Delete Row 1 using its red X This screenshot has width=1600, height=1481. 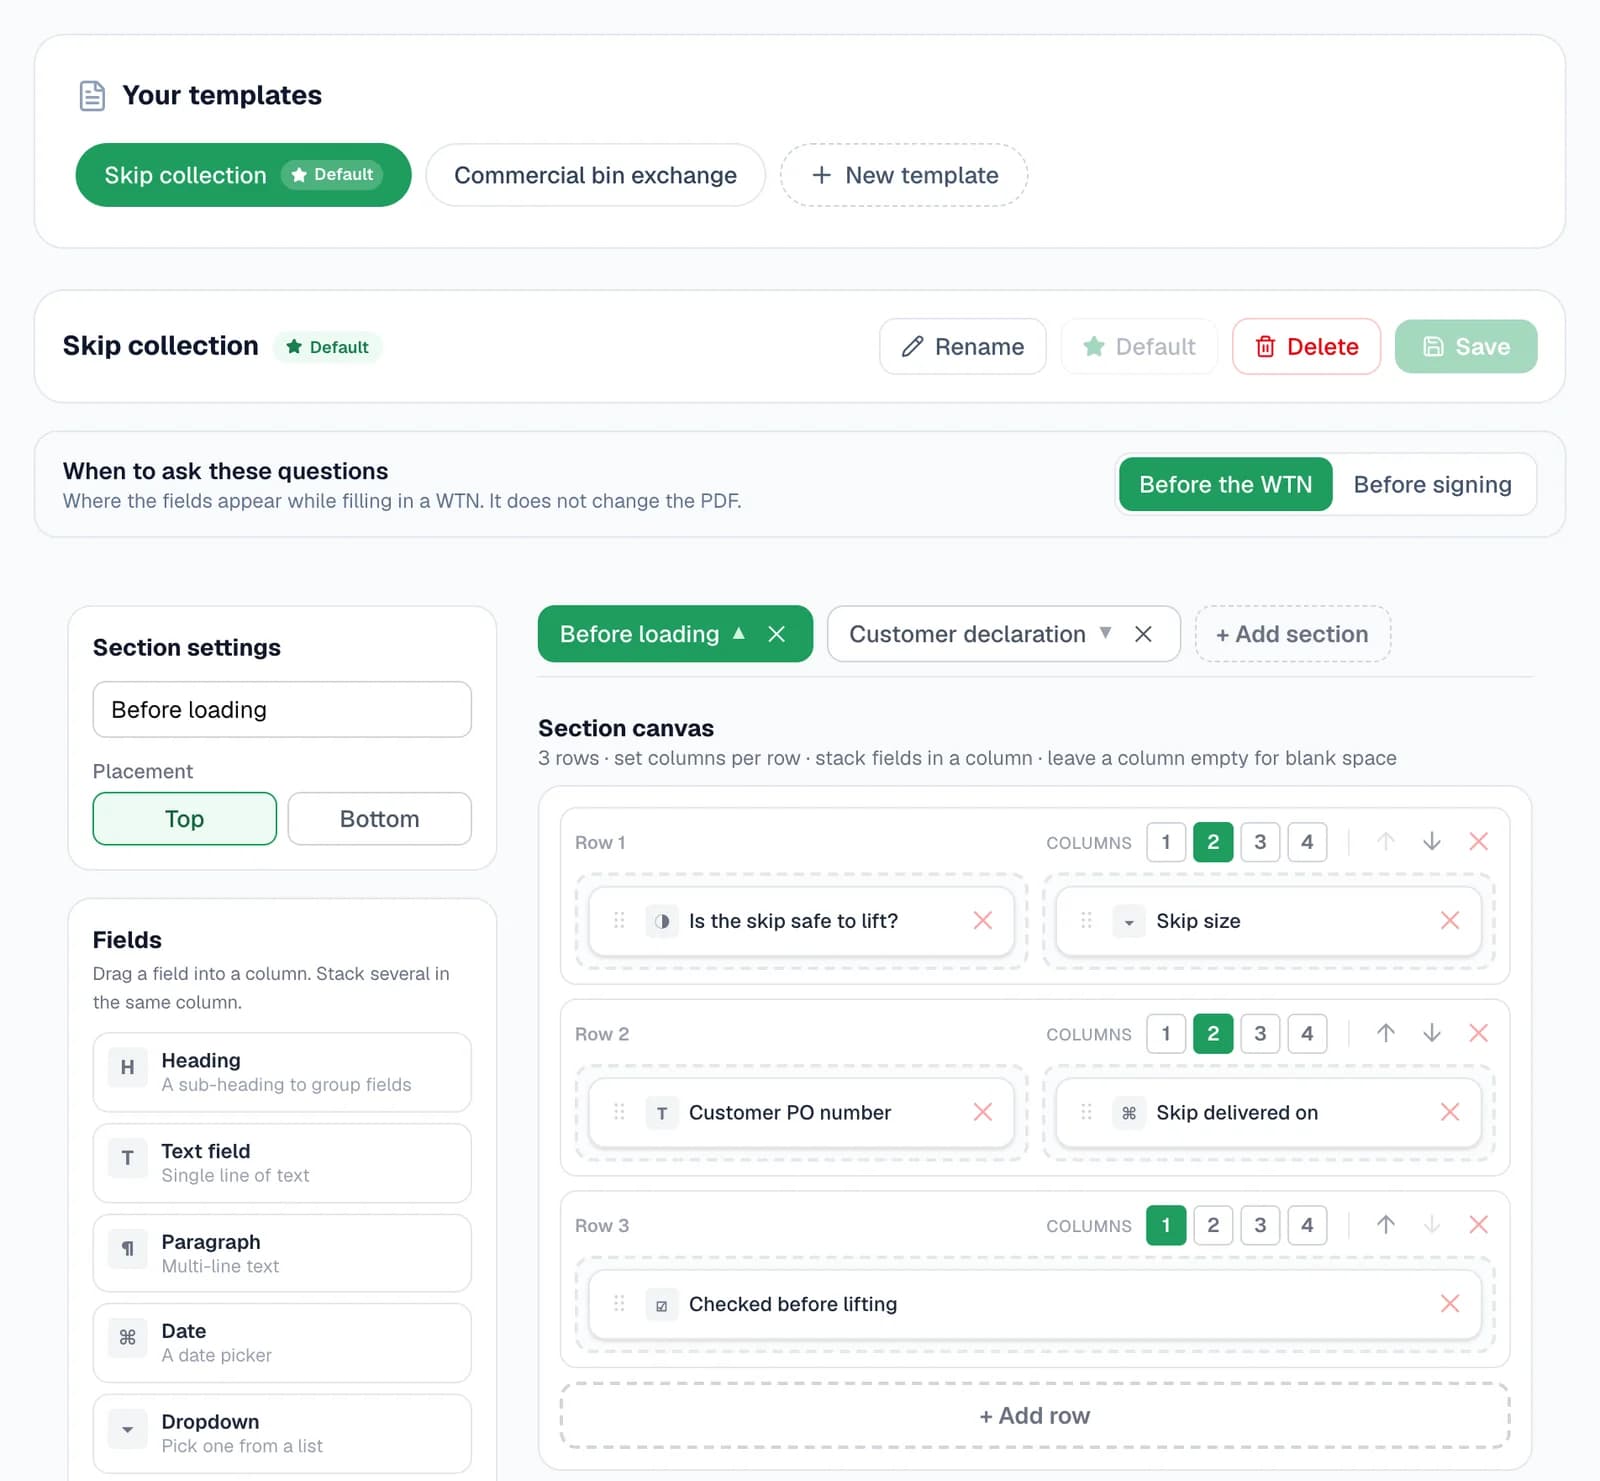[1478, 841]
